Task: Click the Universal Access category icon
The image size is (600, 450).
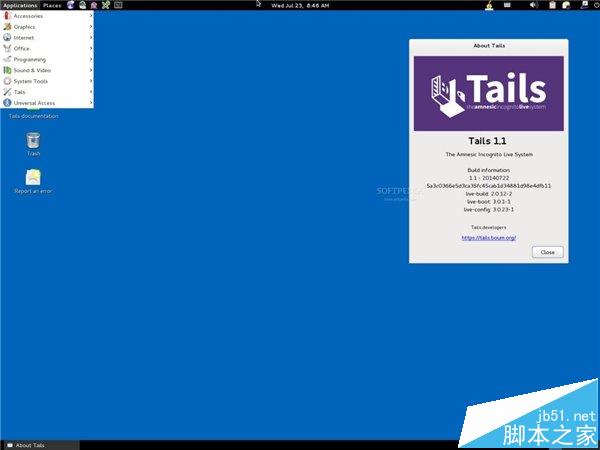Action: point(7,103)
